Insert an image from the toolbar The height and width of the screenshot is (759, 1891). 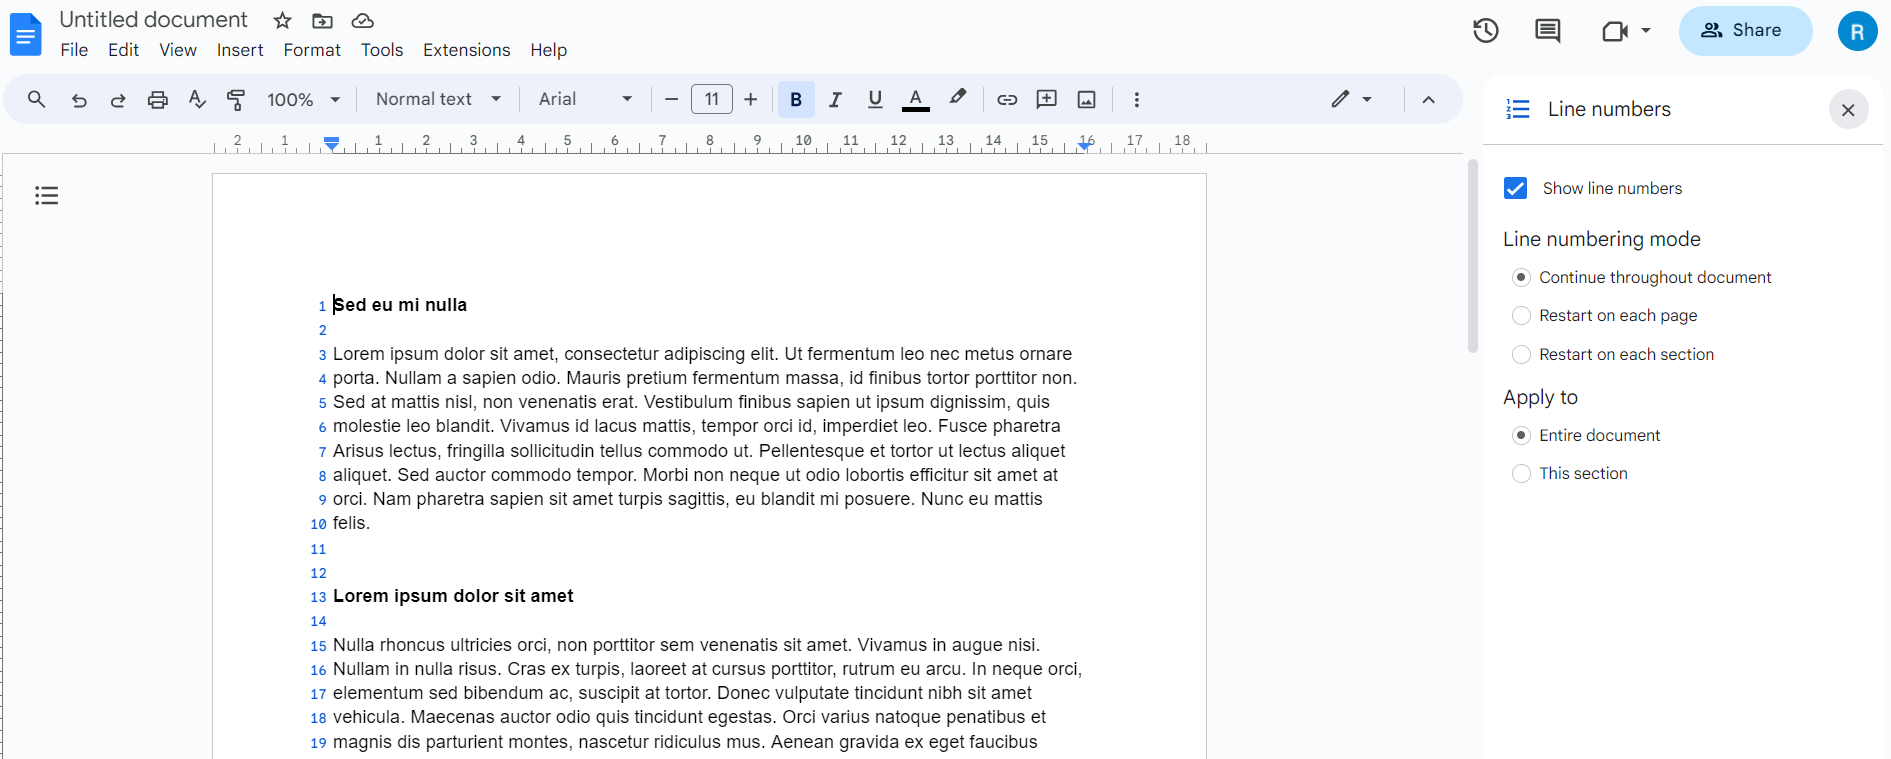point(1087,99)
